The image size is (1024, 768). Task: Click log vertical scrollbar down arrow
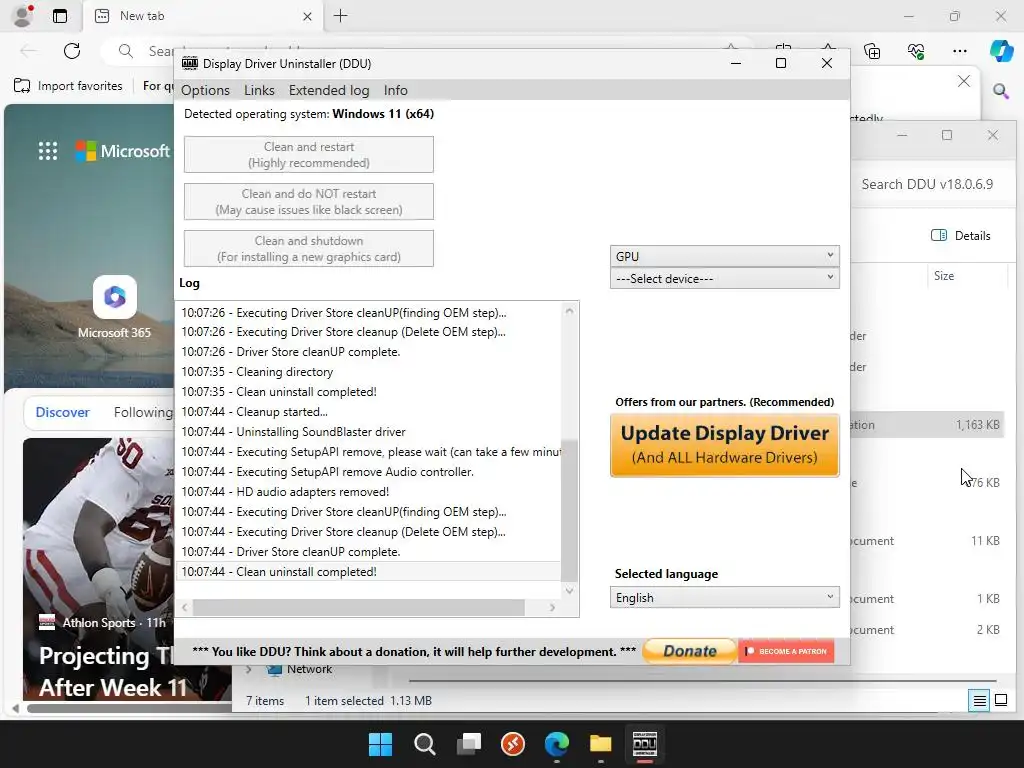(569, 590)
